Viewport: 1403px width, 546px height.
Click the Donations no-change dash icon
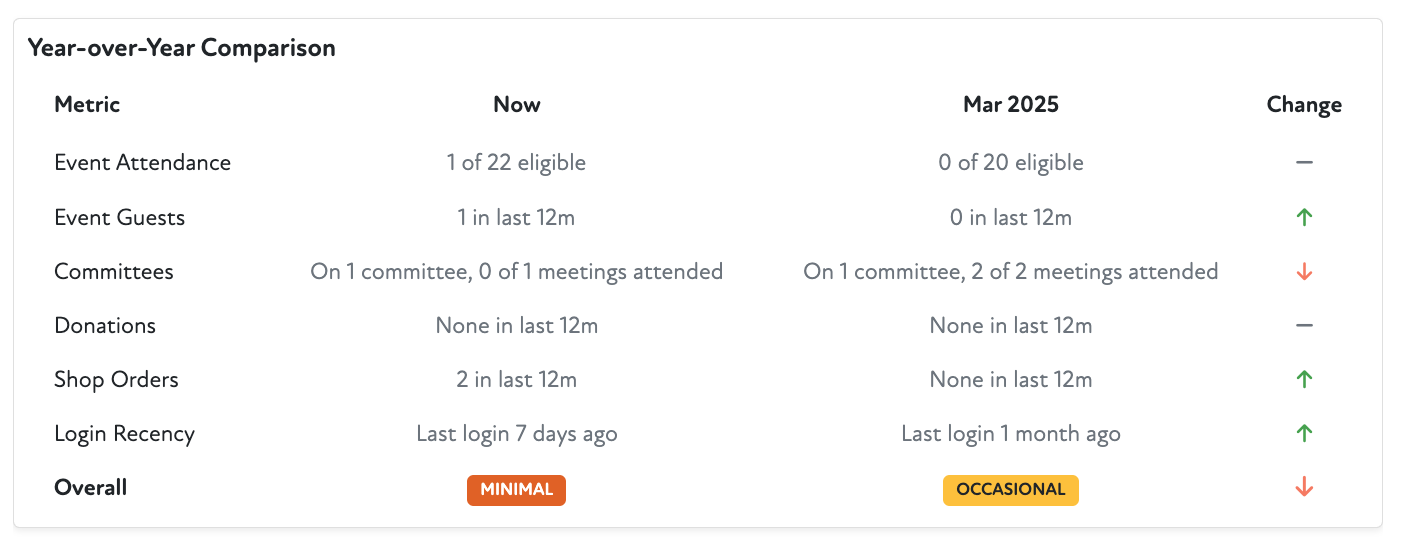[1303, 325]
